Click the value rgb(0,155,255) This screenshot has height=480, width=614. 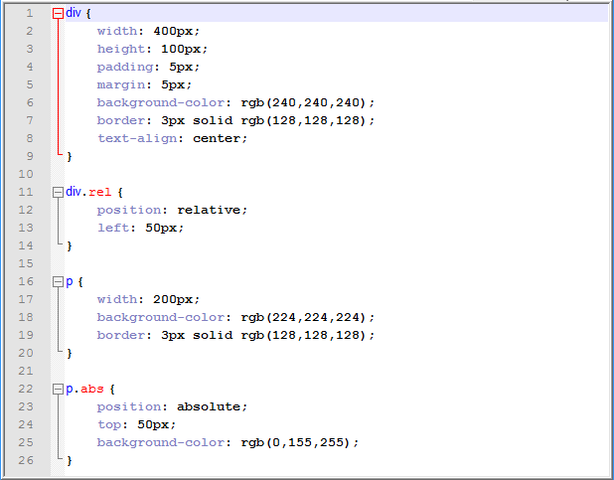[295, 443]
